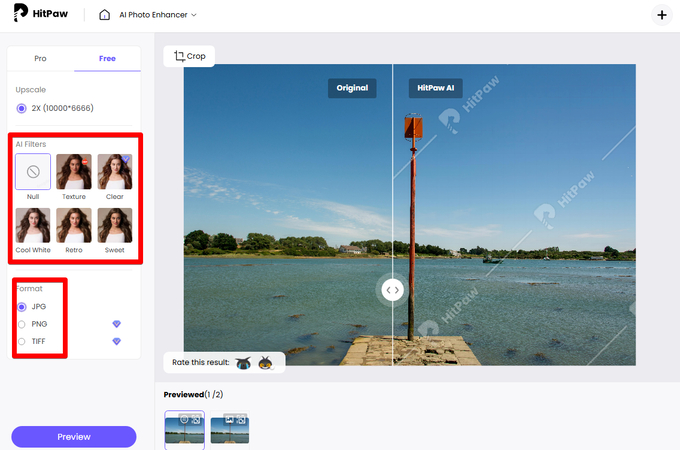
Task: Select the 2X (10000*6666) upscale option
Action: click(55, 108)
